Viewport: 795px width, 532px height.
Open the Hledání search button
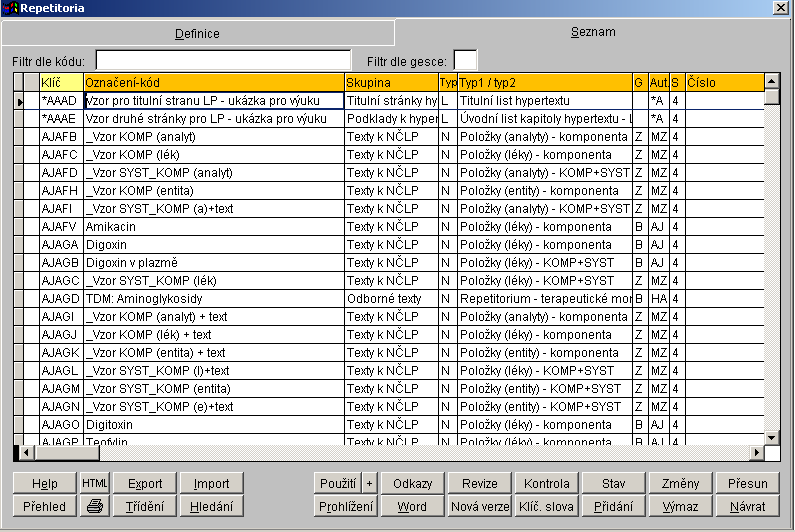211,507
